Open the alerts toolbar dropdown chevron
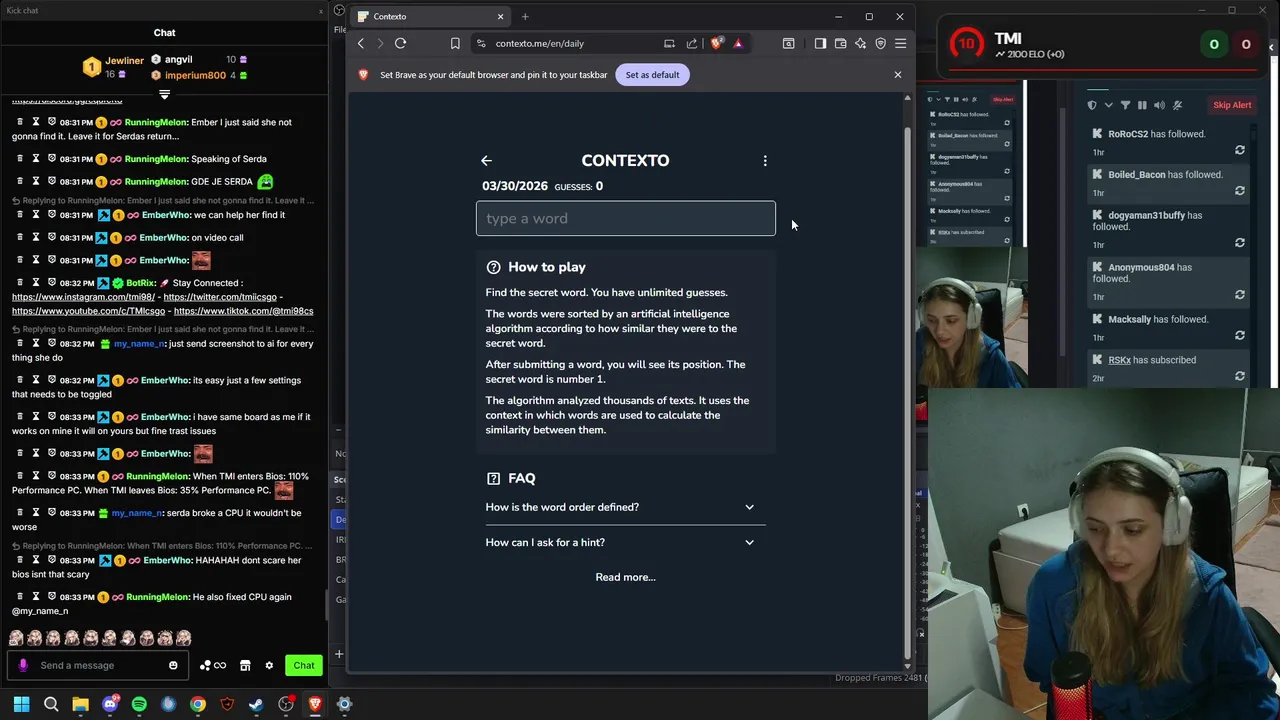Image resolution: width=1280 pixels, height=720 pixels. pyautogui.click(x=1108, y=105)
